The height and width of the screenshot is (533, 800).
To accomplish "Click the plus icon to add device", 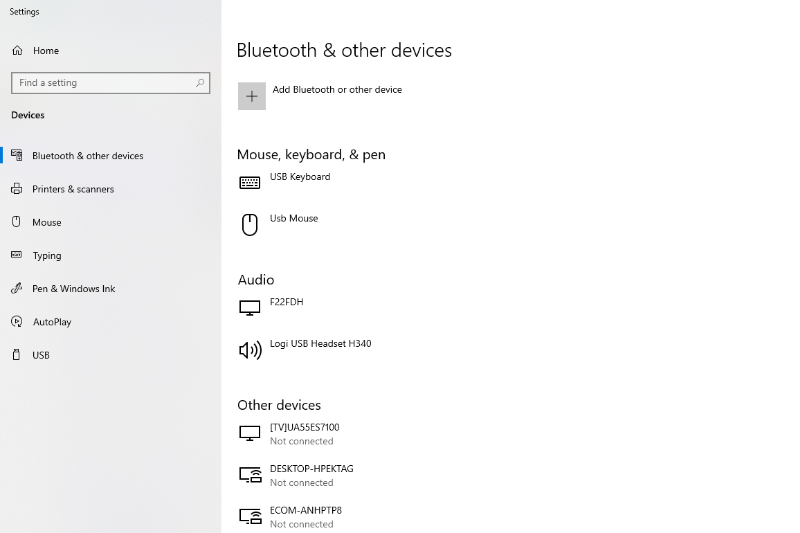I will tap(252, 96).
